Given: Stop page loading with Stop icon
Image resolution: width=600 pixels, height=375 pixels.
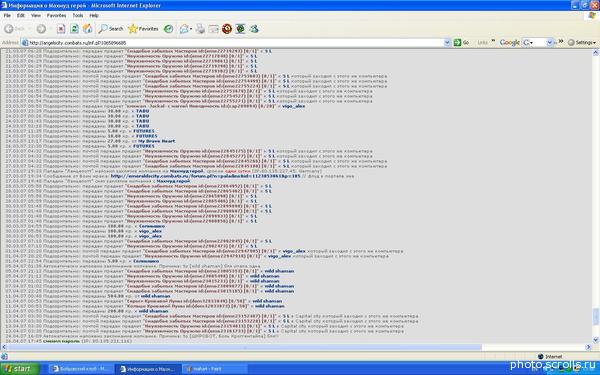Looking at the screenshot, I should [61, 29].
